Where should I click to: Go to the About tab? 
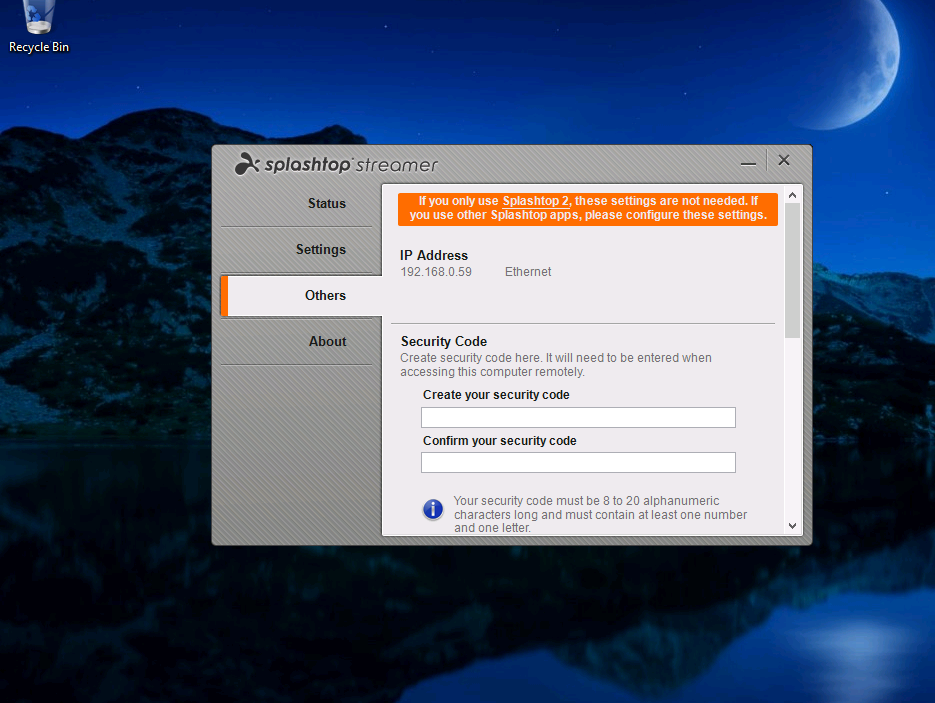(x=327, y=342)
